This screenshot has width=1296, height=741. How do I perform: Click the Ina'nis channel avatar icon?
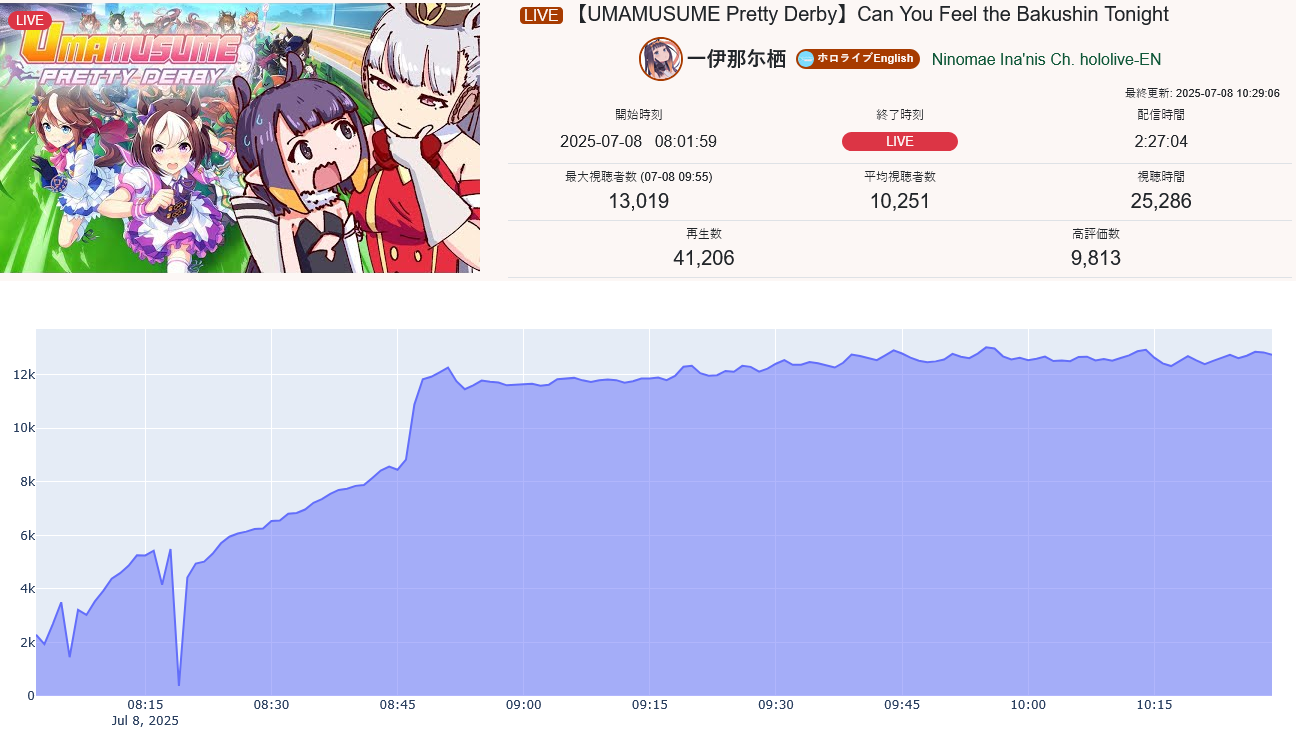click(661, 59)
